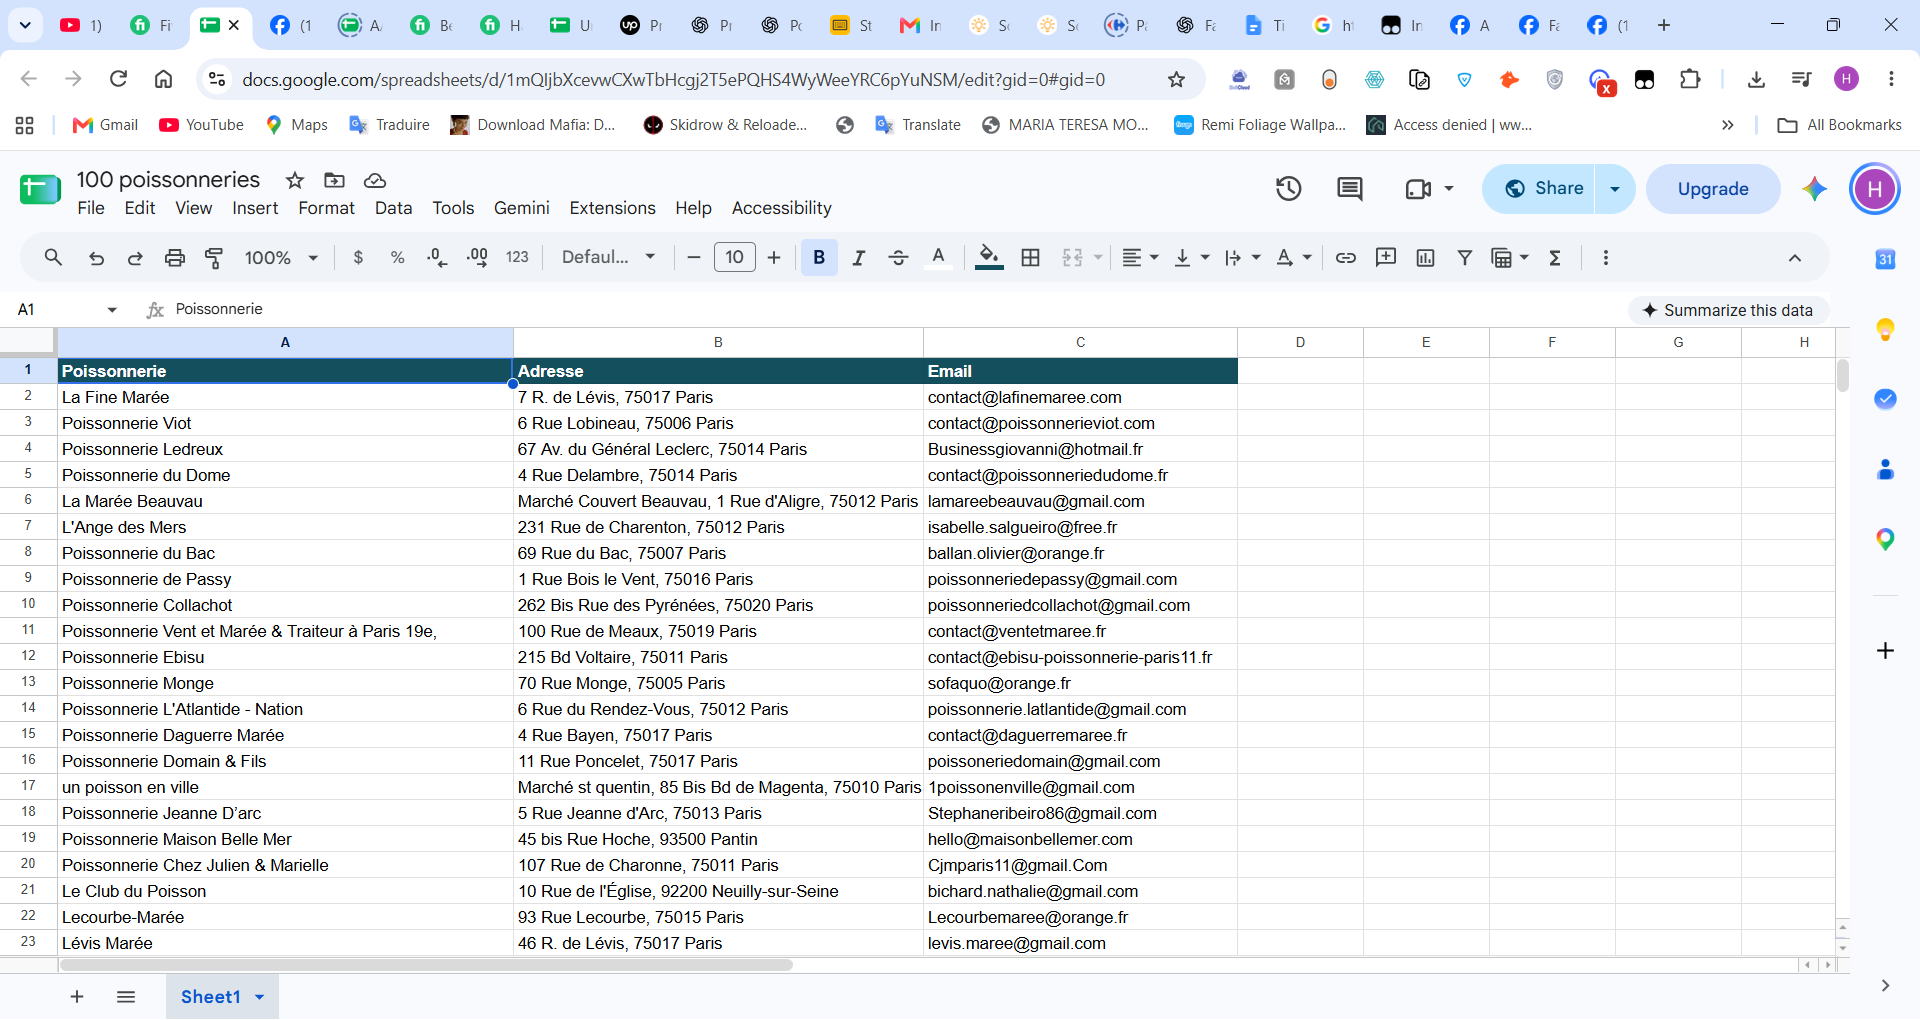Click the font size field showing 10
This screenshot has height=1020, width=1920.
pyautogui.click(x=734, y=257)
